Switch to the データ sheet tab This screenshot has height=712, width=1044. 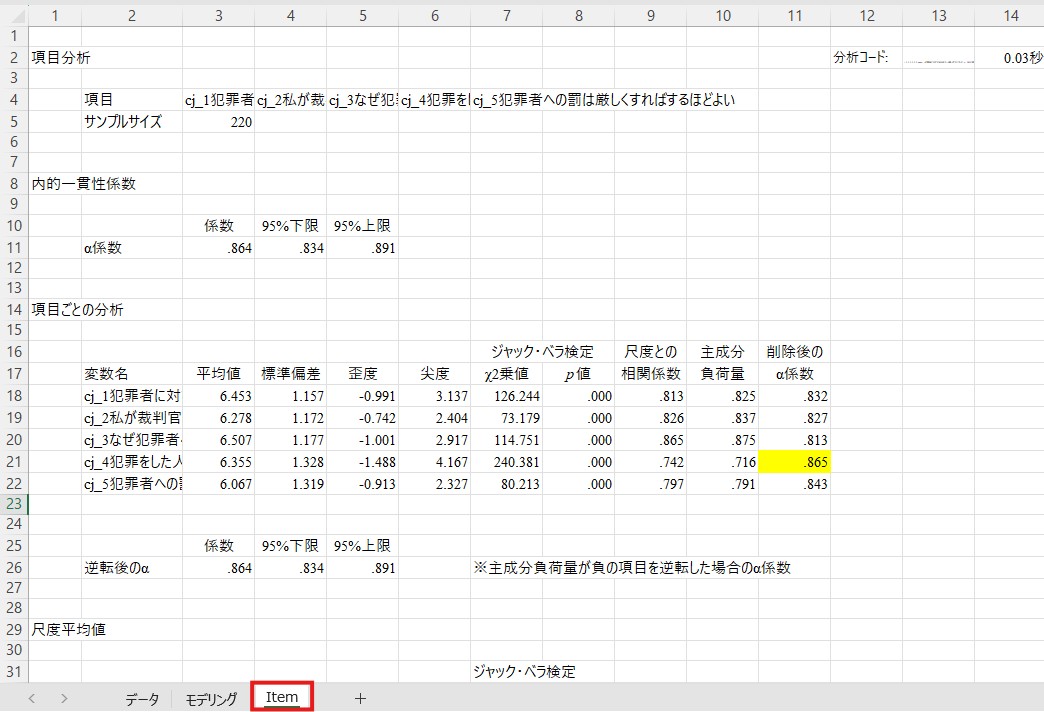(x=142, y=699)
